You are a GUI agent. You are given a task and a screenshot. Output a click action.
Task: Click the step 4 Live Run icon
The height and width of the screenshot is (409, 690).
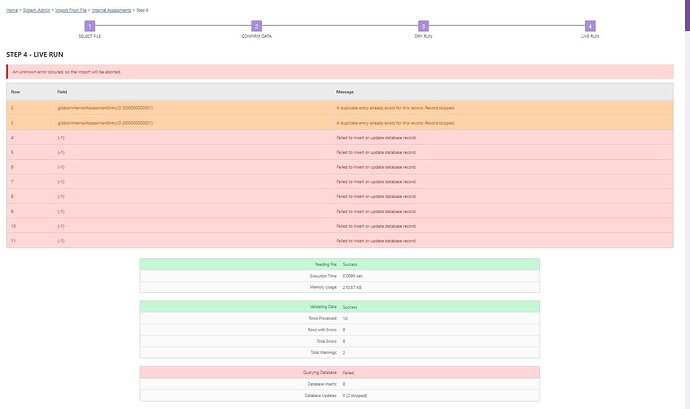(x=590, y=26)
